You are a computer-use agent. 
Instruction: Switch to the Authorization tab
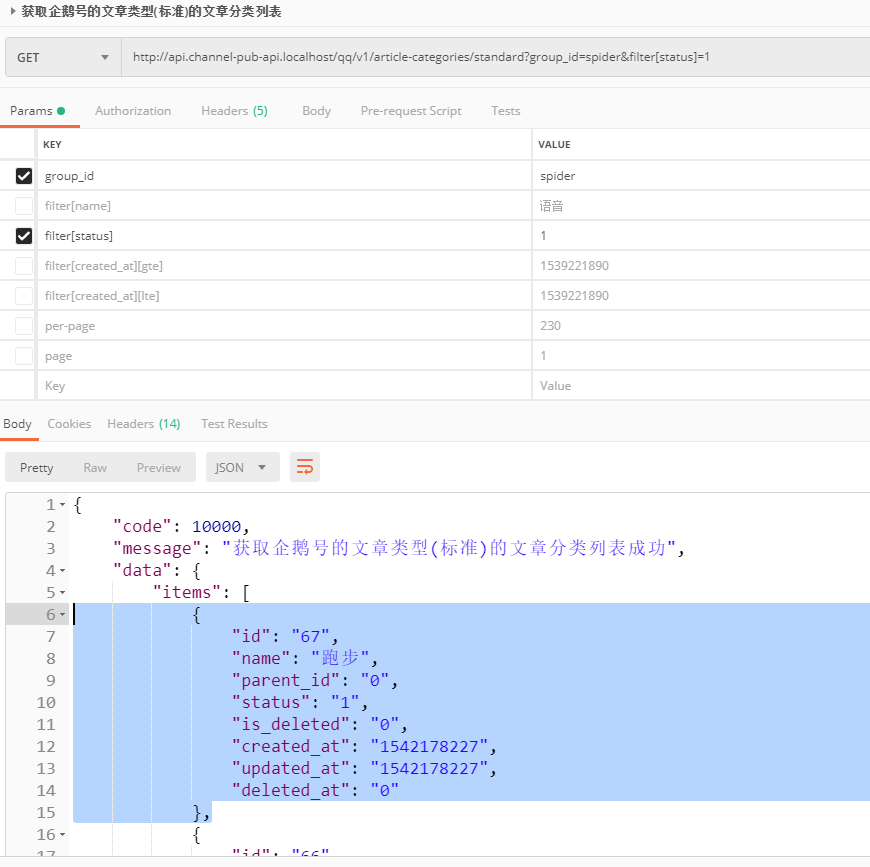click(133, 111)
